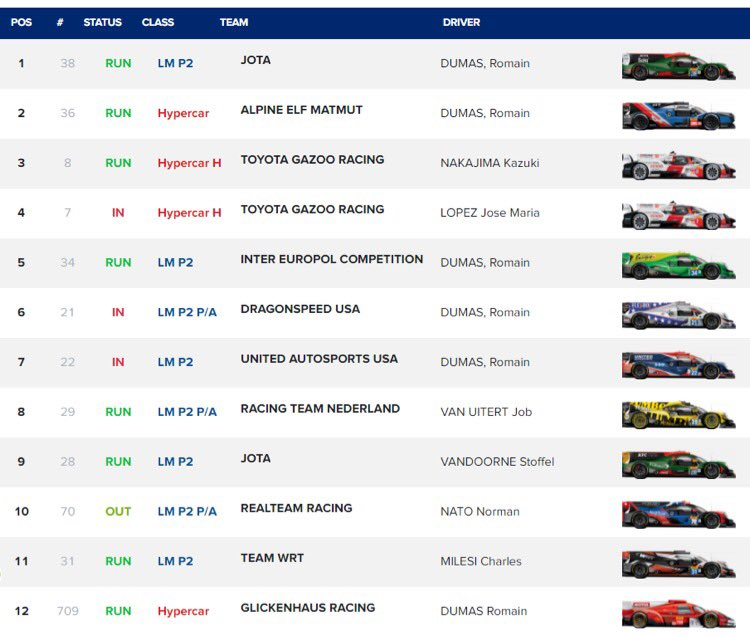Select driver VANDOORNE Stoffel

pyautogui.click(x=497, y=461)
